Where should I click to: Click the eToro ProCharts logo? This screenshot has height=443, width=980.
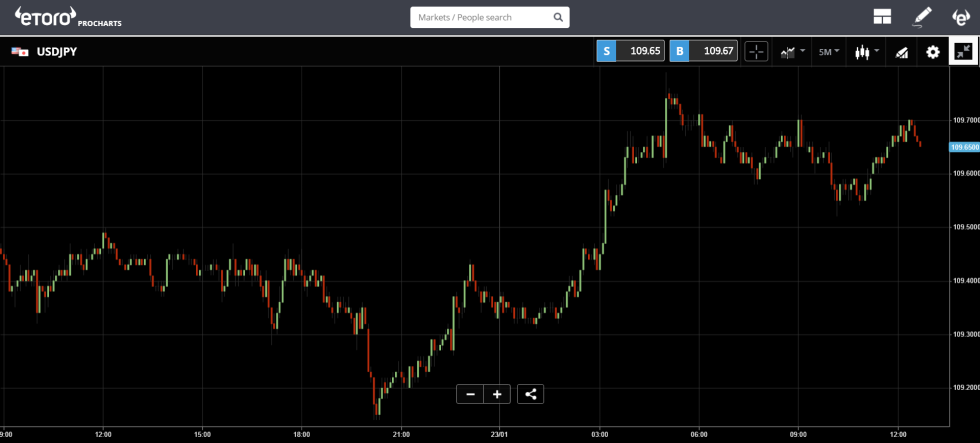68,17
